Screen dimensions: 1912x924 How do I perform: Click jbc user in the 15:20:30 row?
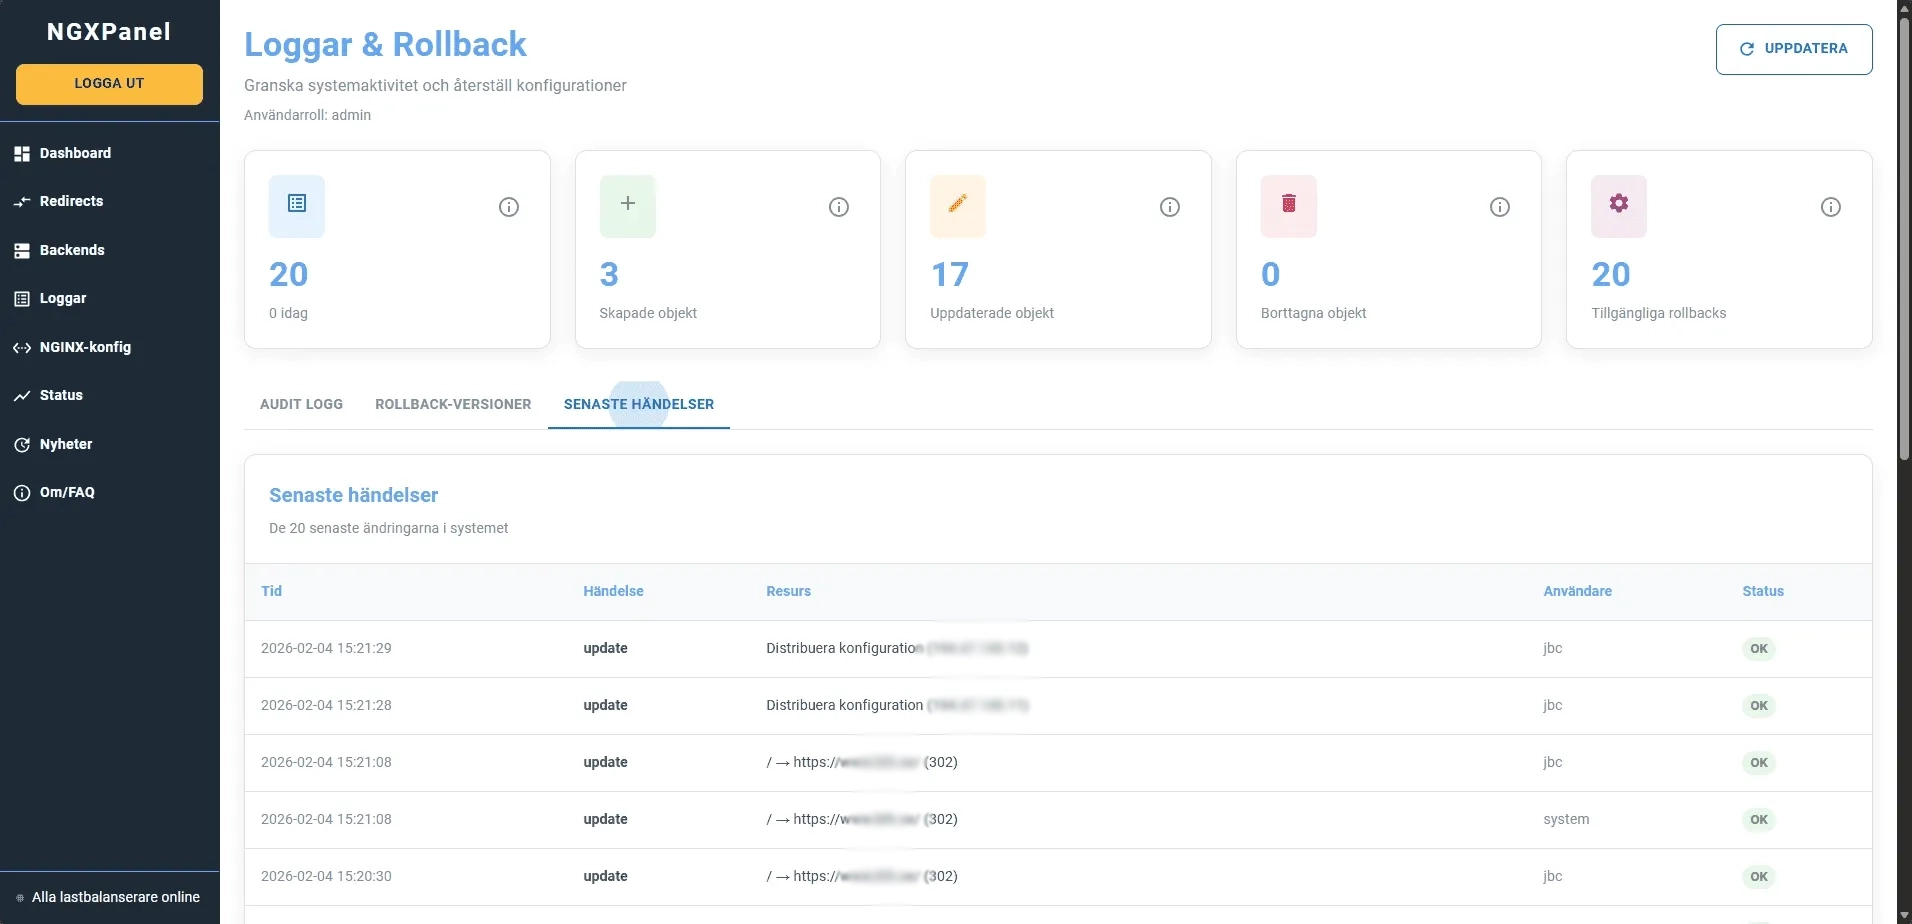1552,876
